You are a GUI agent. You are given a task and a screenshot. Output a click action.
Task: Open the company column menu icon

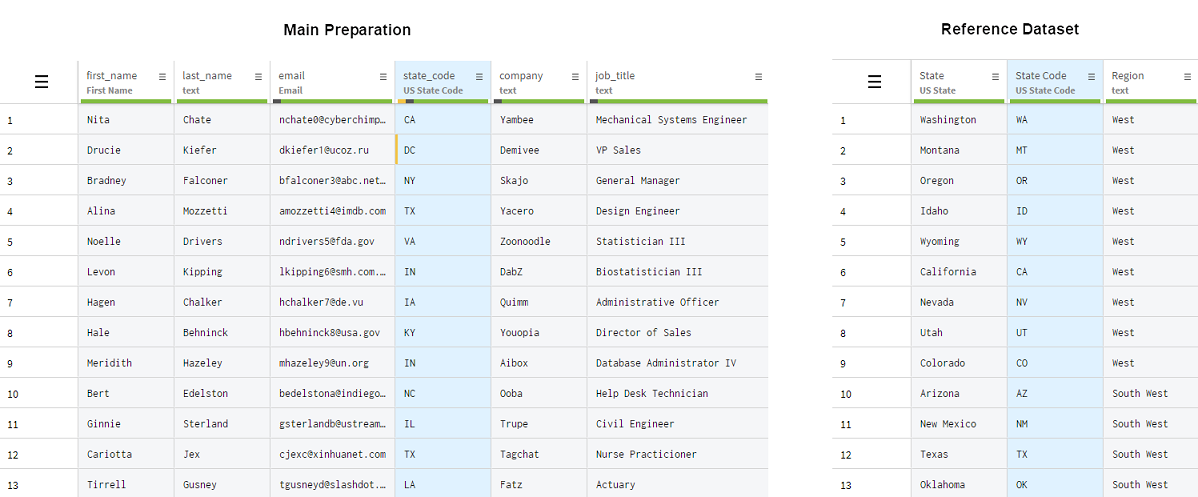574,76
